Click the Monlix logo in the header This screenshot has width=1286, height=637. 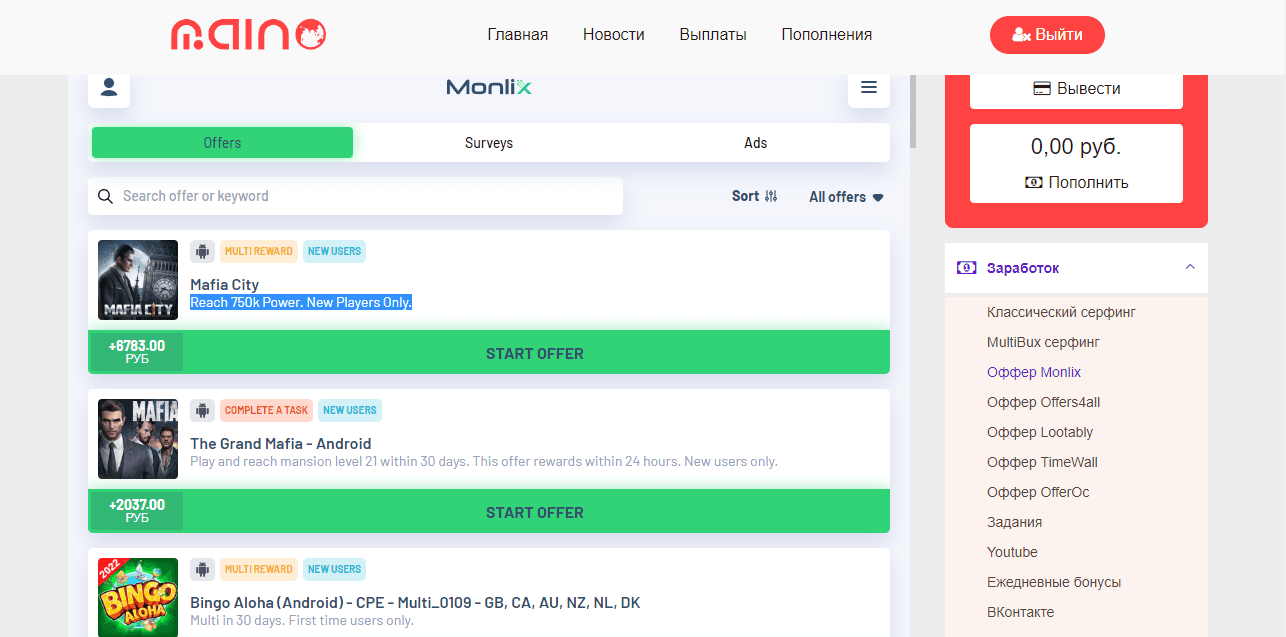[488, 88]
